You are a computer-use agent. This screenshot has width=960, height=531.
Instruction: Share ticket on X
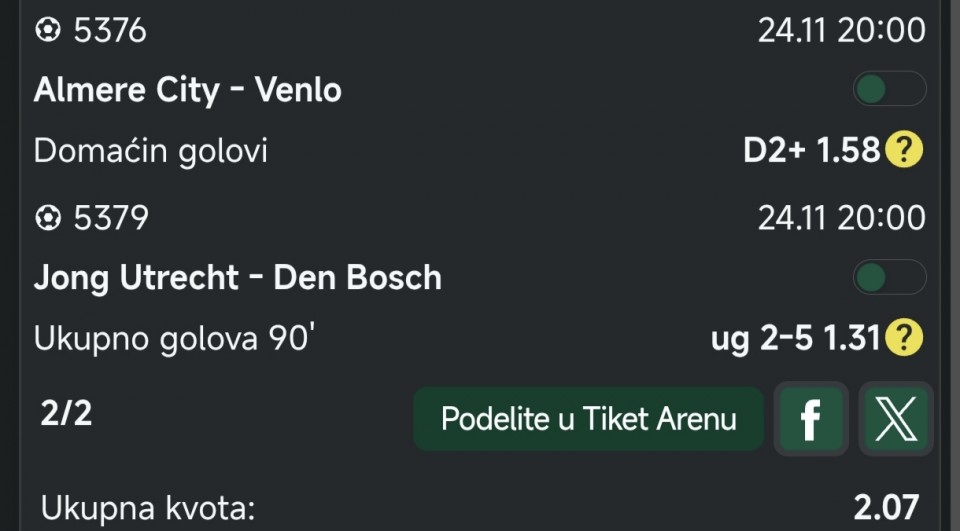tap(895, 419)
